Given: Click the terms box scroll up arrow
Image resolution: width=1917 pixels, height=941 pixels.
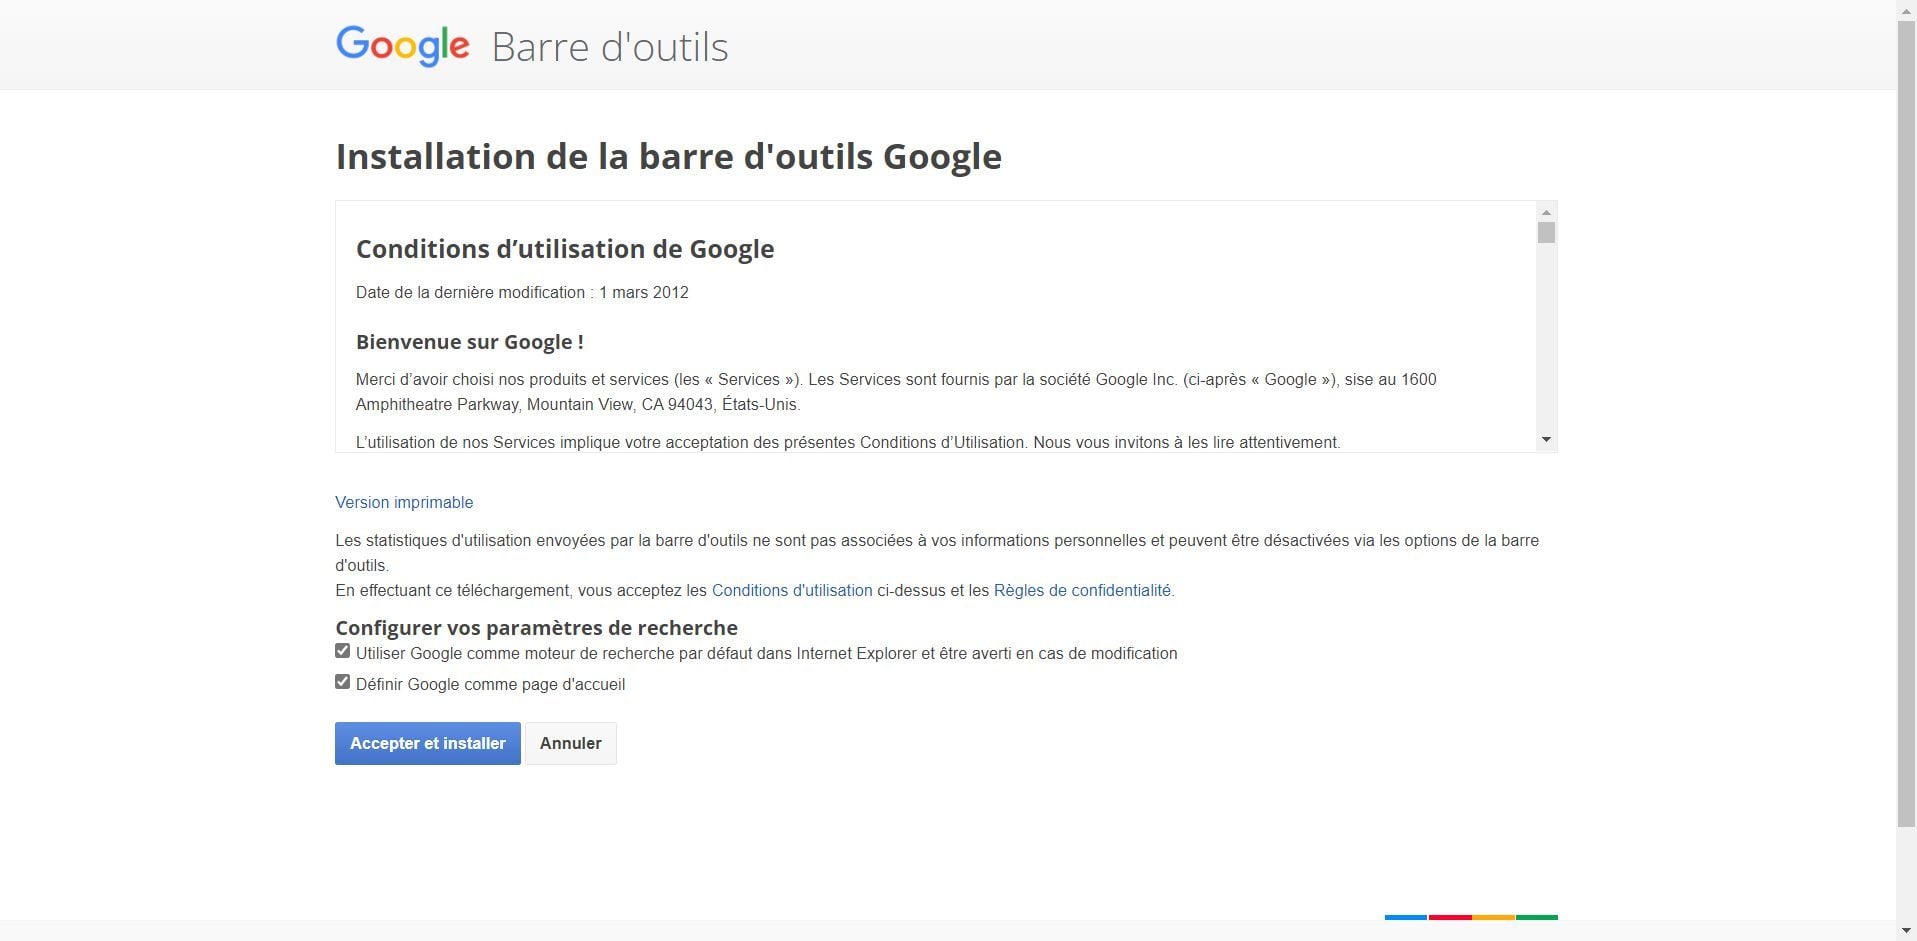Looking at the screenshot, I should (x=1546, y=212).
